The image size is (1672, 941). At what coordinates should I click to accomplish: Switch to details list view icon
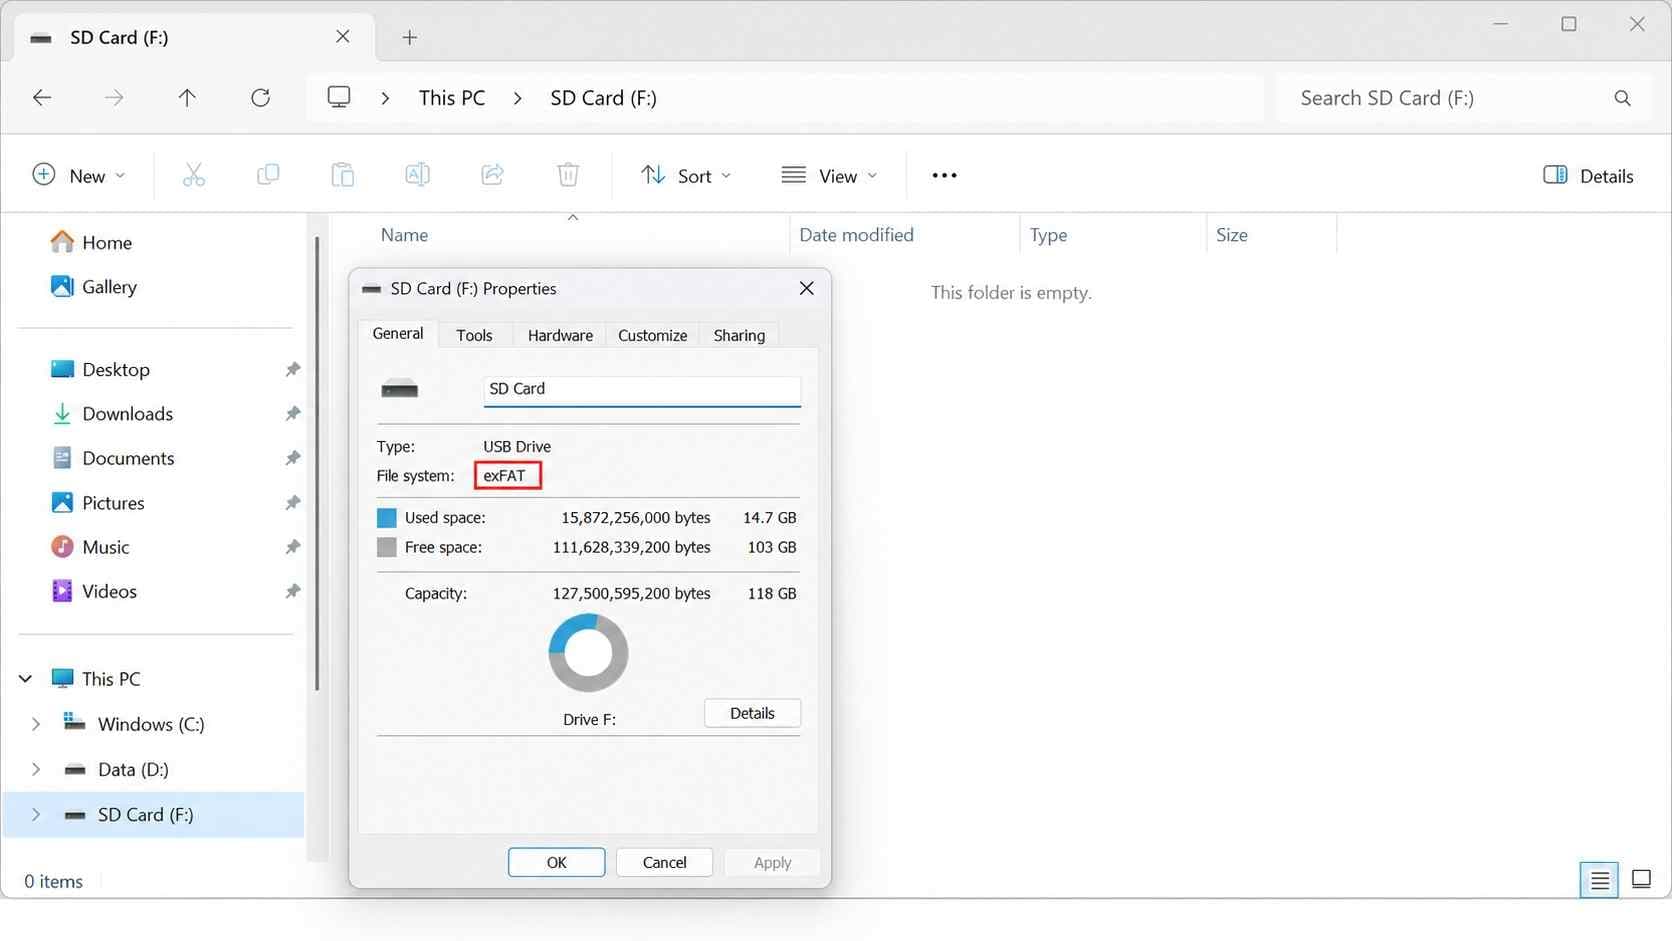[x=1599, y=880]
